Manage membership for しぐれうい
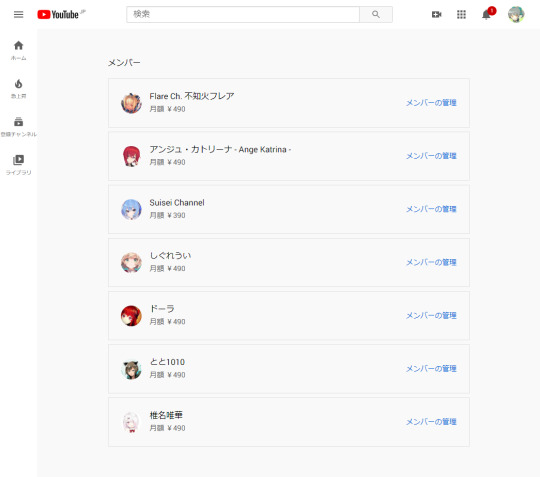Image resolution: width=540 pixels, height=477 pixels. click(431, 262)
